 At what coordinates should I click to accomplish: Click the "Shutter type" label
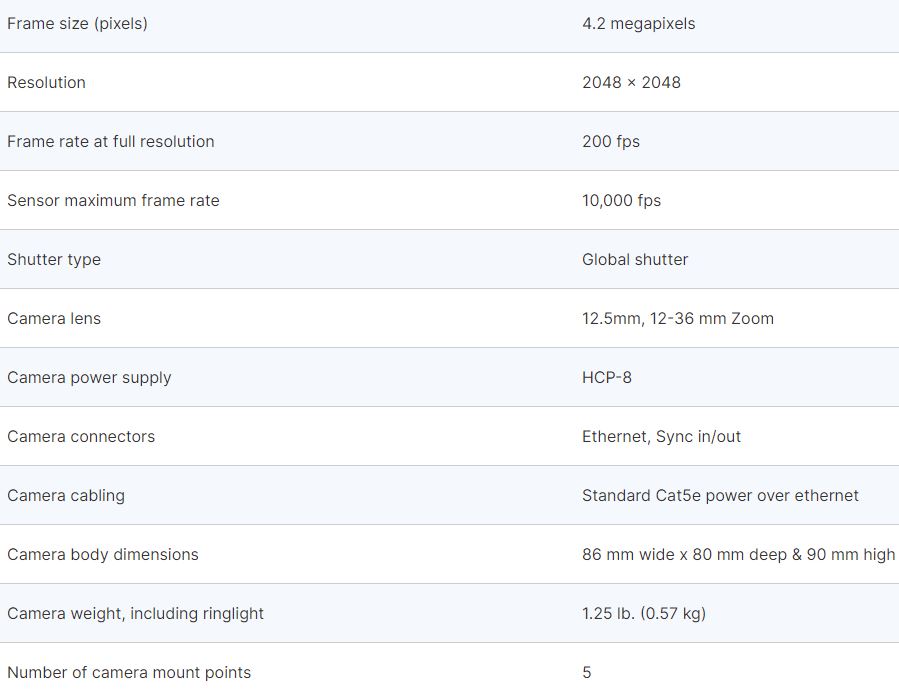coord(54,259)
